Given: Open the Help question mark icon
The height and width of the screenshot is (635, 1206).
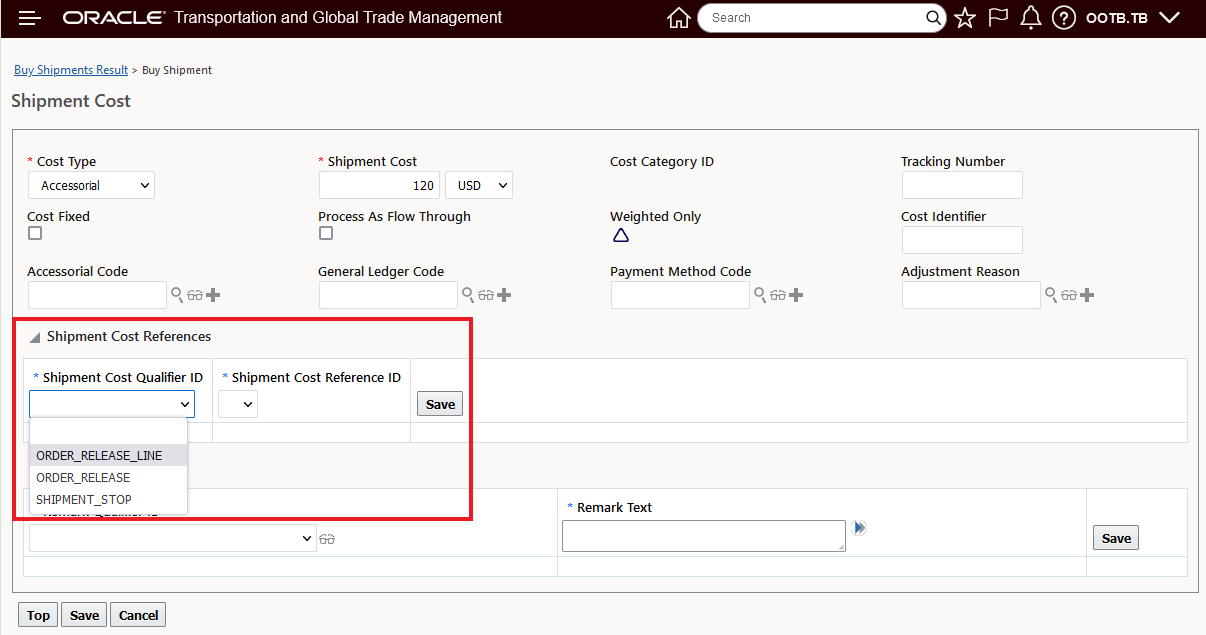Looking at the screenshot, I should click(x=1064, y=18).
